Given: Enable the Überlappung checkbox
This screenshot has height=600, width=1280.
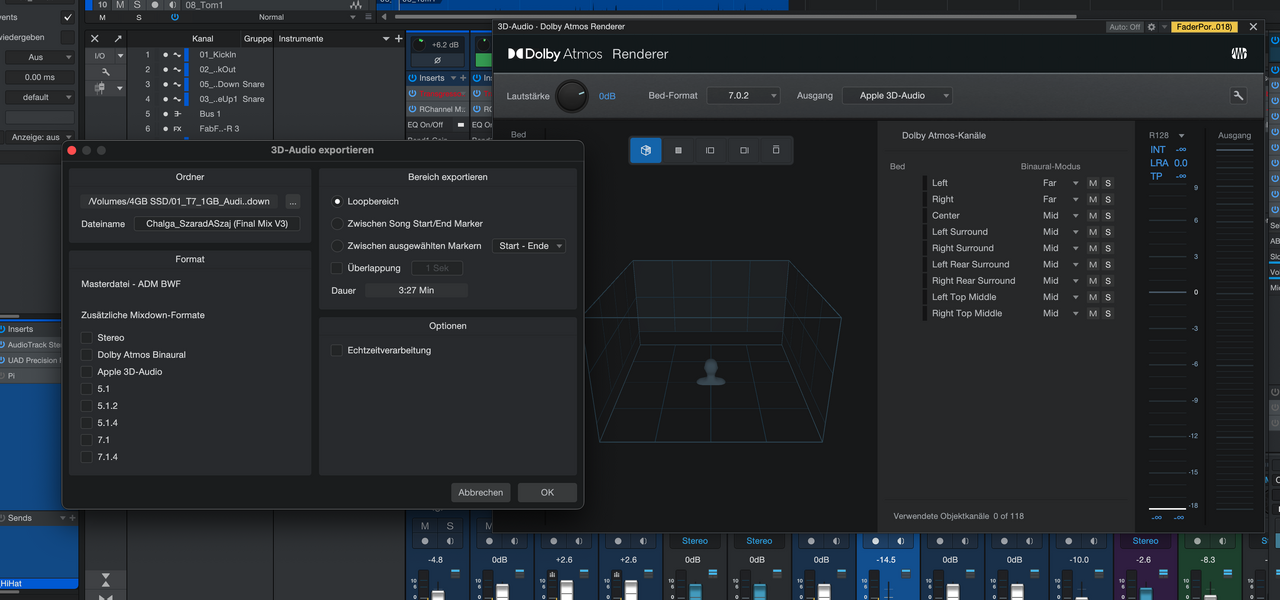Looking at the screenshot, I should click(337, 268).
